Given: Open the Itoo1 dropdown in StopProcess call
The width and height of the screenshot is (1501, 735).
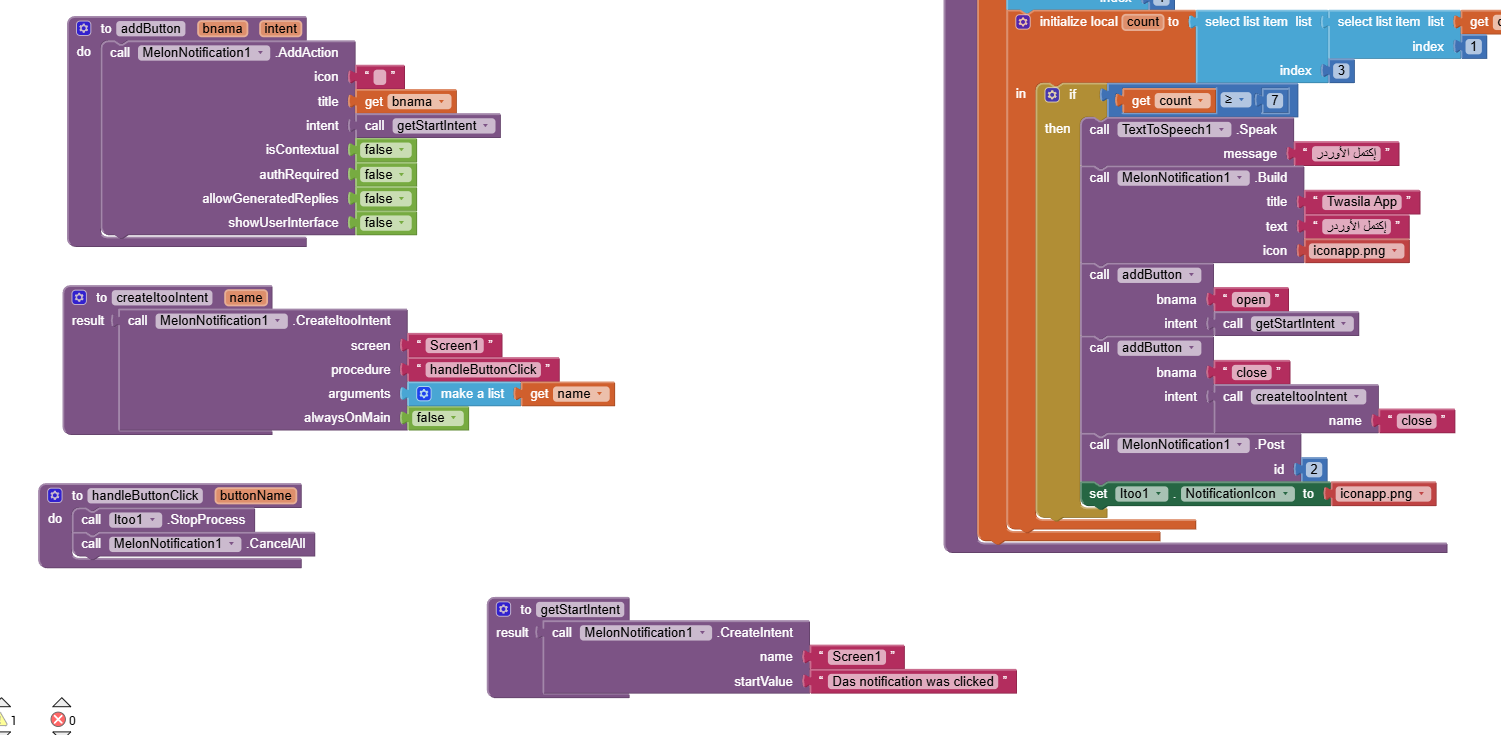Looking at the screenshot, I should point(135,520).
